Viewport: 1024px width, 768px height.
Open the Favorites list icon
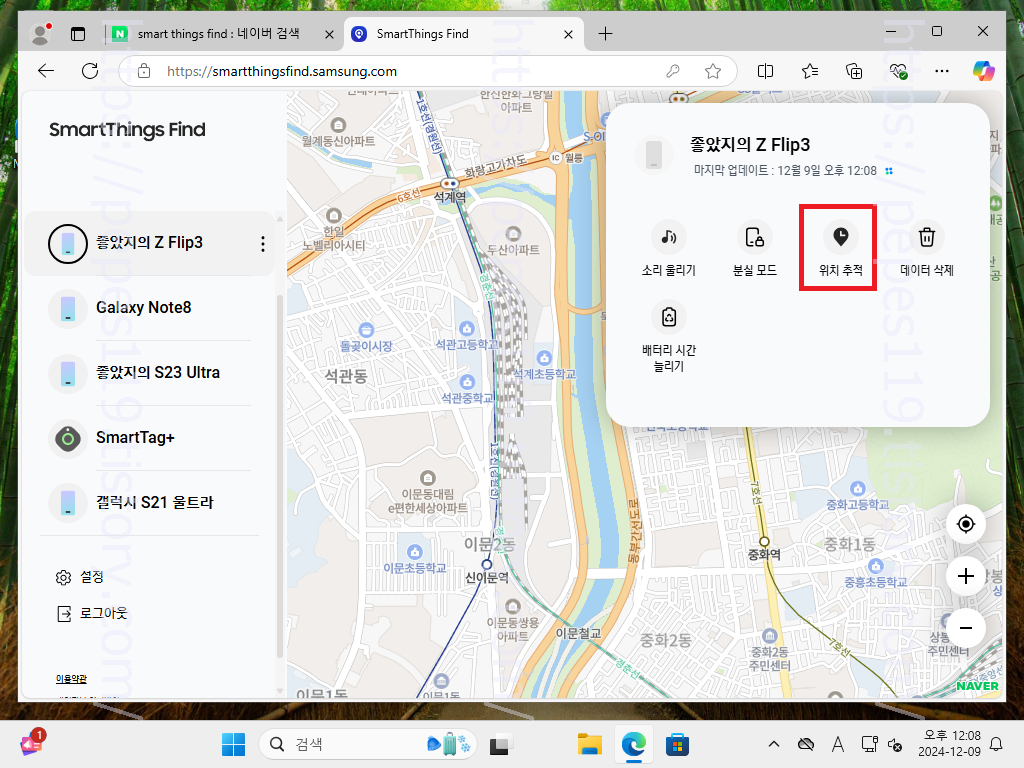[x=810, y=71]
